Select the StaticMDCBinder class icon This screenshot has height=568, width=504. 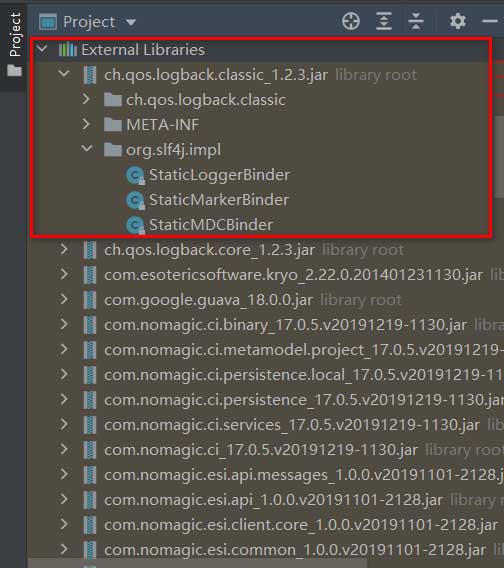pos(136,225)
